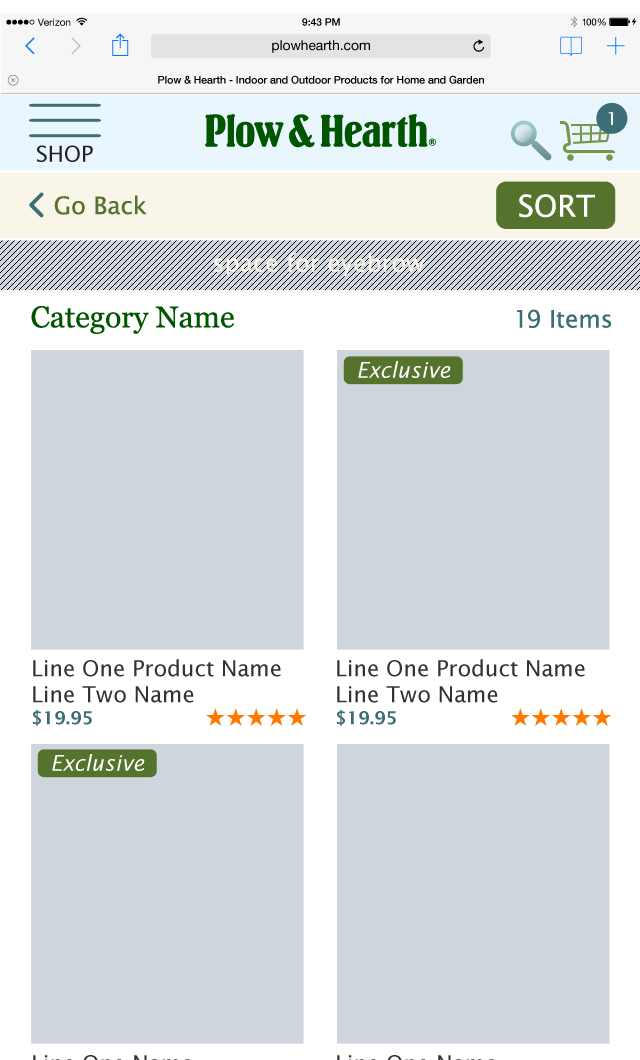
Task: Open Safari bookmarks book icon
Action: click(x=571, y=46)
